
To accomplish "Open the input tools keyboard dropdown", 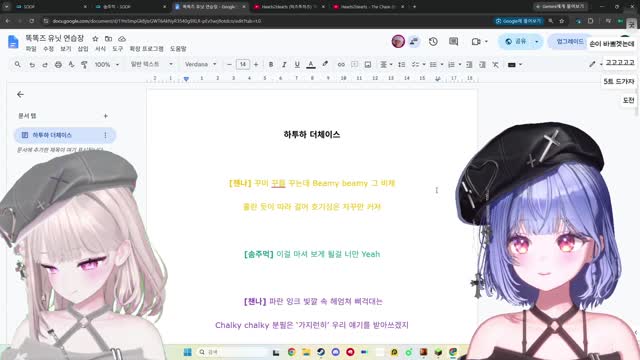I will 514,64.
